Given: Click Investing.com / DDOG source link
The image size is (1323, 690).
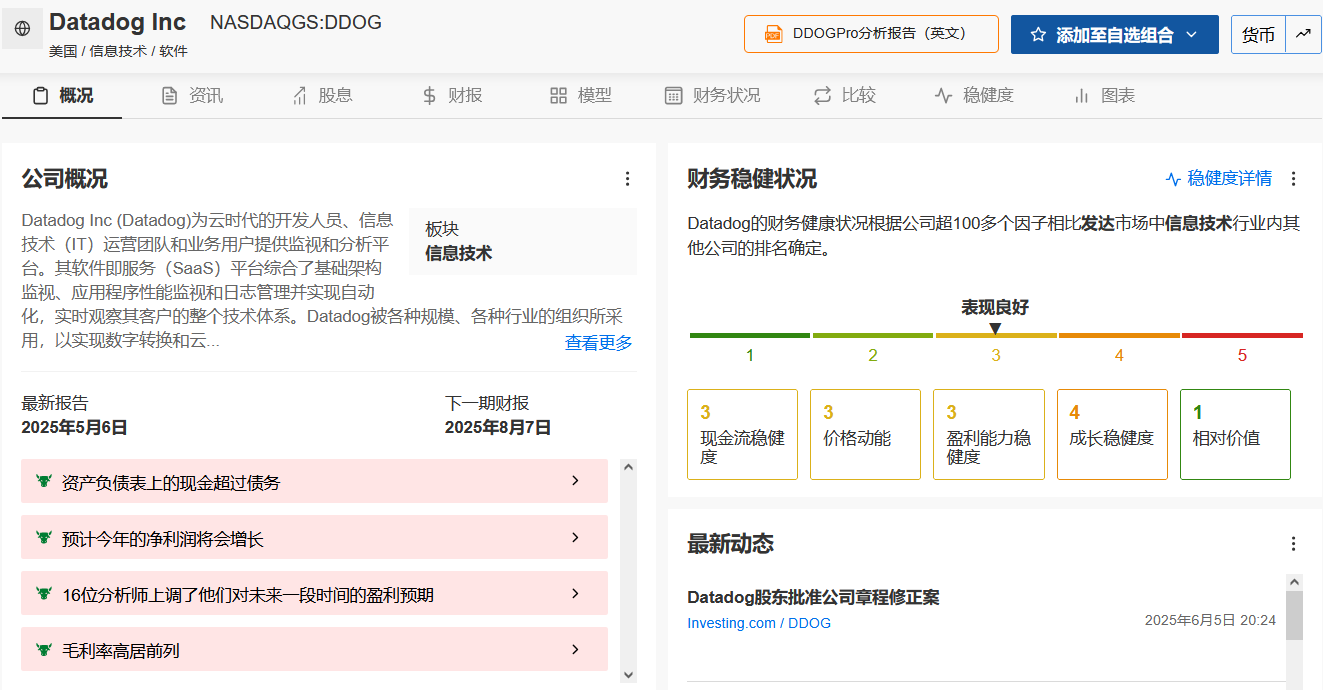Looking at the screenshot, I should pyautogui.click(x=759, y=623).
